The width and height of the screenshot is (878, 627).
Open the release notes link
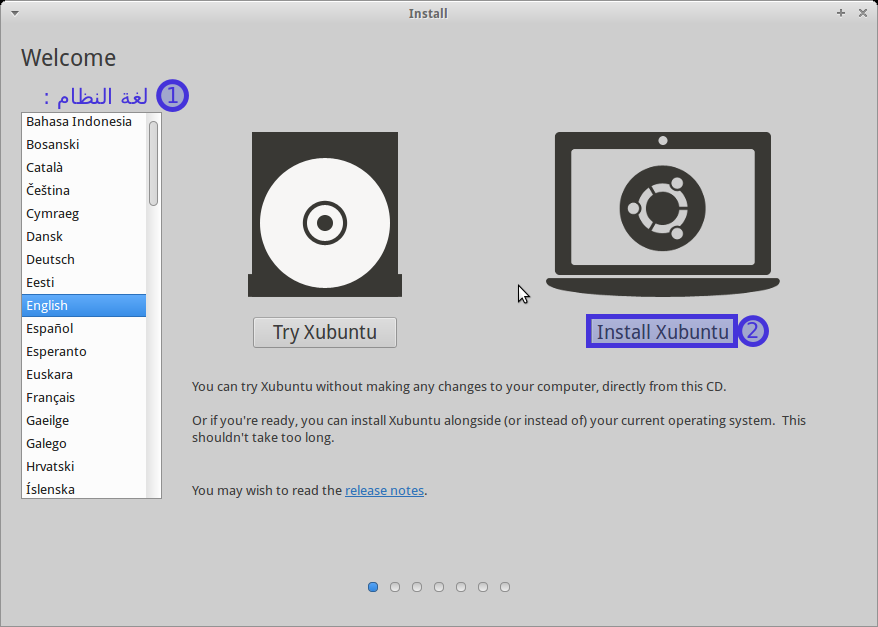tap(384, 490)
